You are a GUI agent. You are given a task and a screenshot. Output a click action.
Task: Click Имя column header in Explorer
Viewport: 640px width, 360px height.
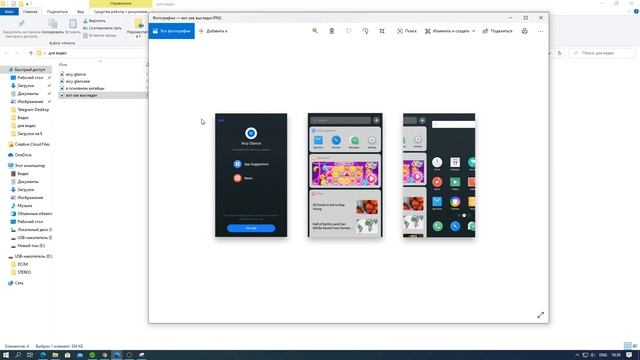[63, 64]
